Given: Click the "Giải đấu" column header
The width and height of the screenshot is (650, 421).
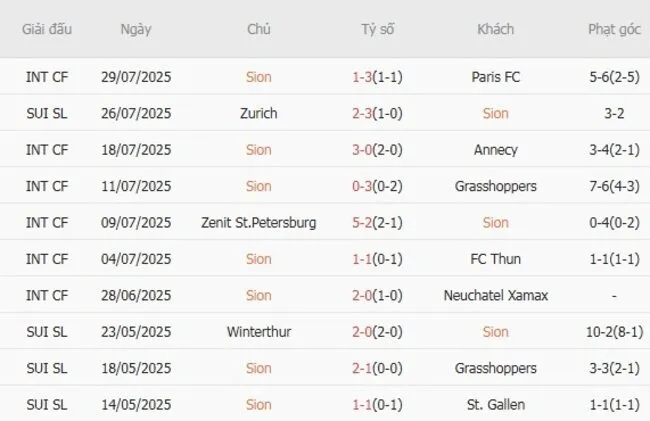Looking at the screenshot, I should click(x=47, y=29).
